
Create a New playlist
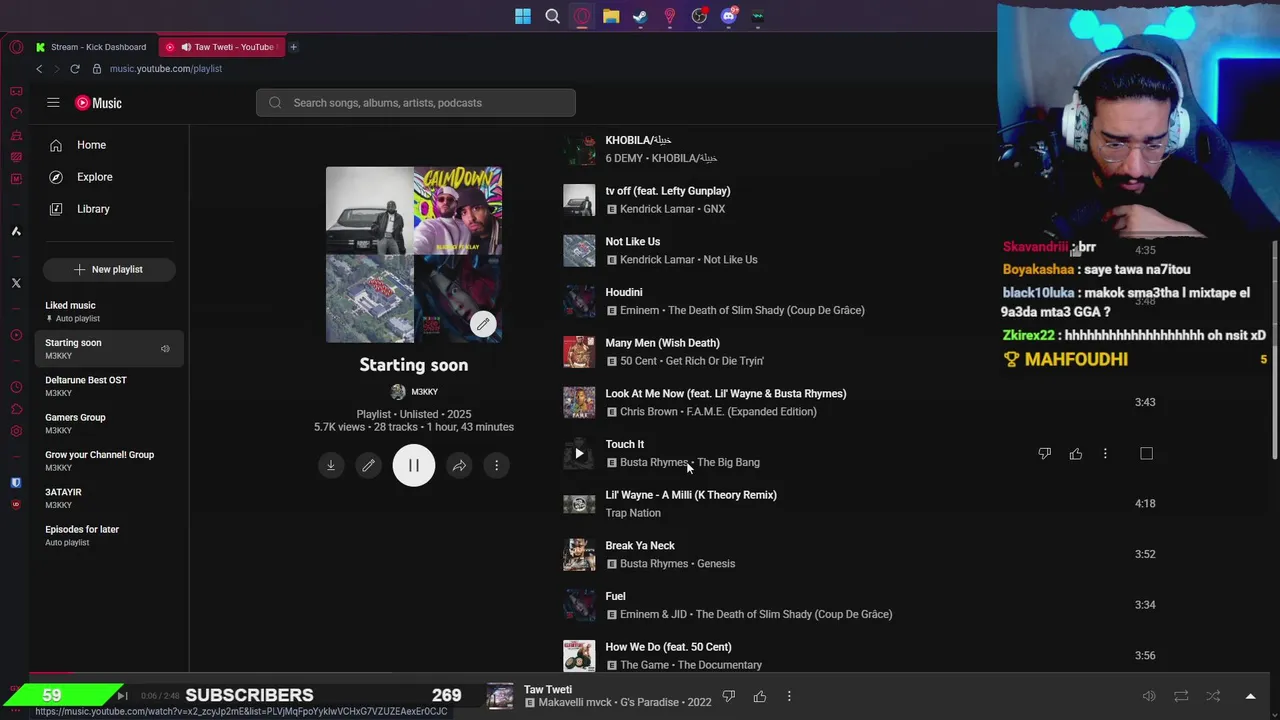[x=109, y=269]
